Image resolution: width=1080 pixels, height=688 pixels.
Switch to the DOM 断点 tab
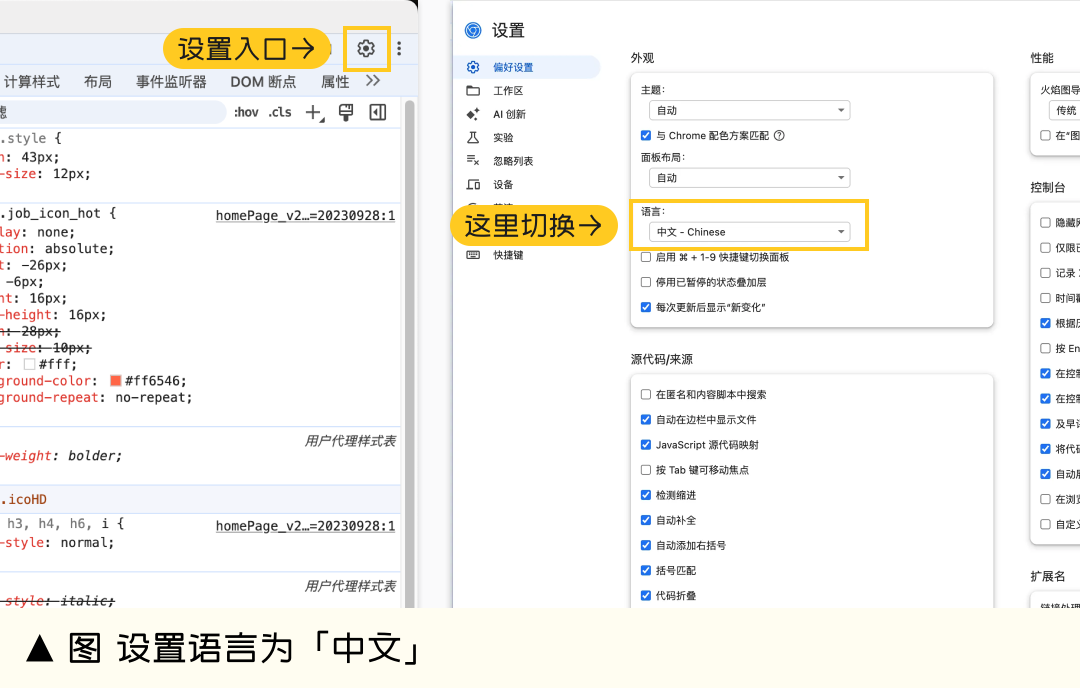(x=263, y=82)
